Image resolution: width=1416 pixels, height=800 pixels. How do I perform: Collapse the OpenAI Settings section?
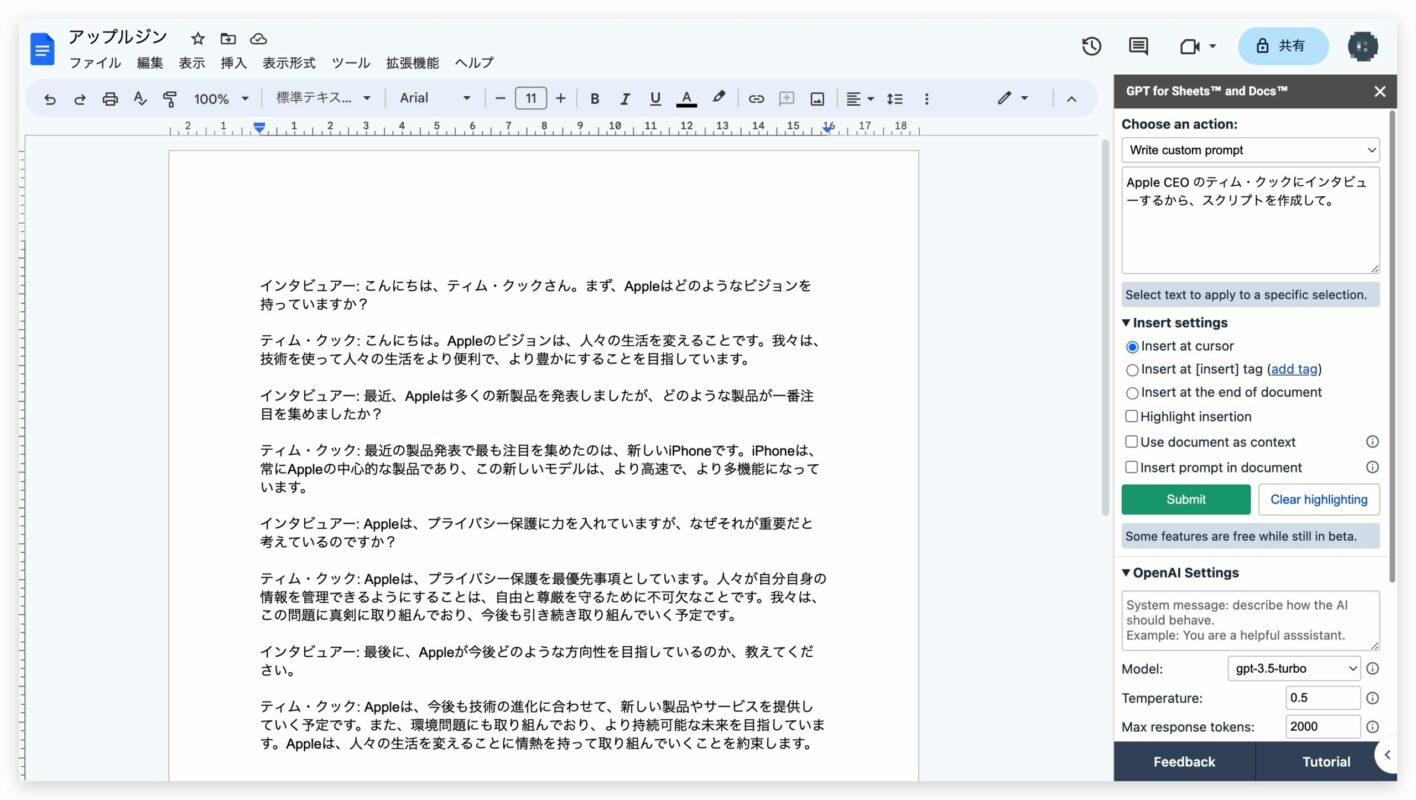point(1180,573)
